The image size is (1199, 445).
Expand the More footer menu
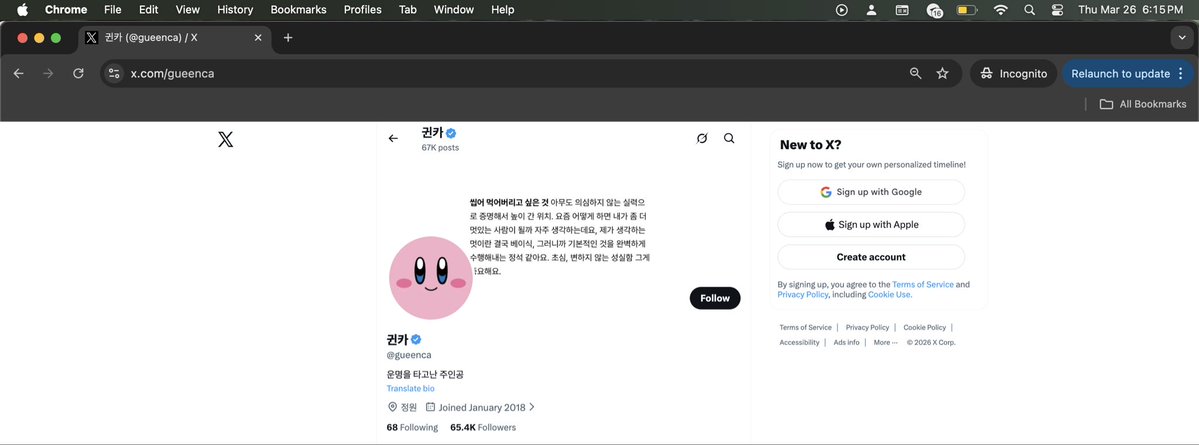pyautogui.click(x=885, y=343)
